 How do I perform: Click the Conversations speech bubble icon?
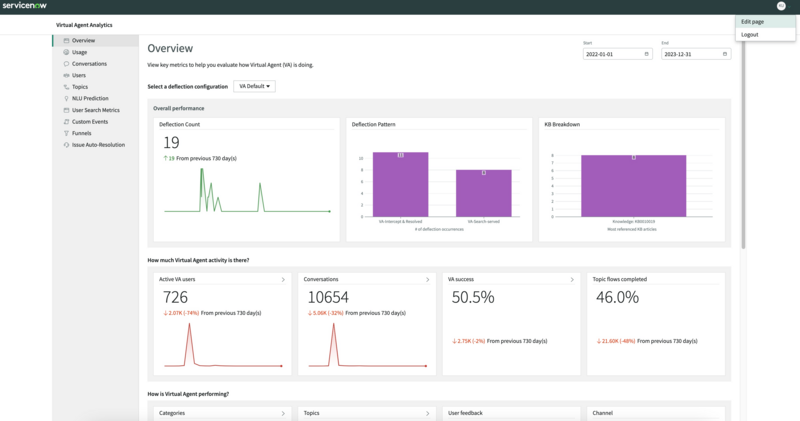pyautogui.click(x=66, y=64)
